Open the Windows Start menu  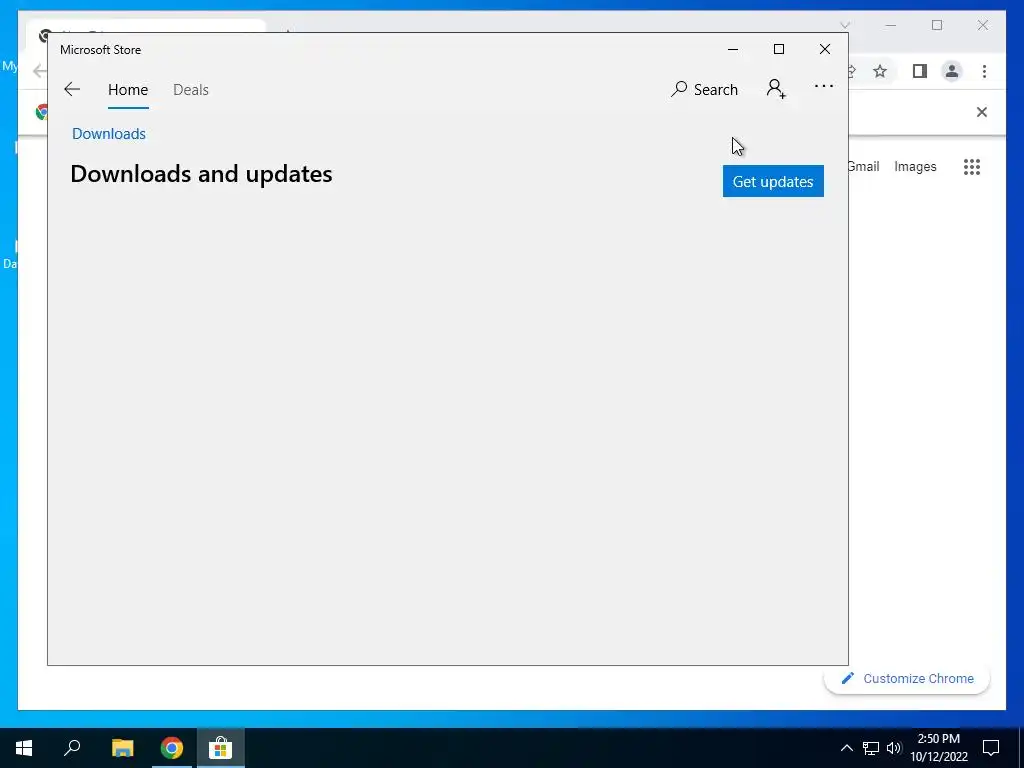click(24, 748)
